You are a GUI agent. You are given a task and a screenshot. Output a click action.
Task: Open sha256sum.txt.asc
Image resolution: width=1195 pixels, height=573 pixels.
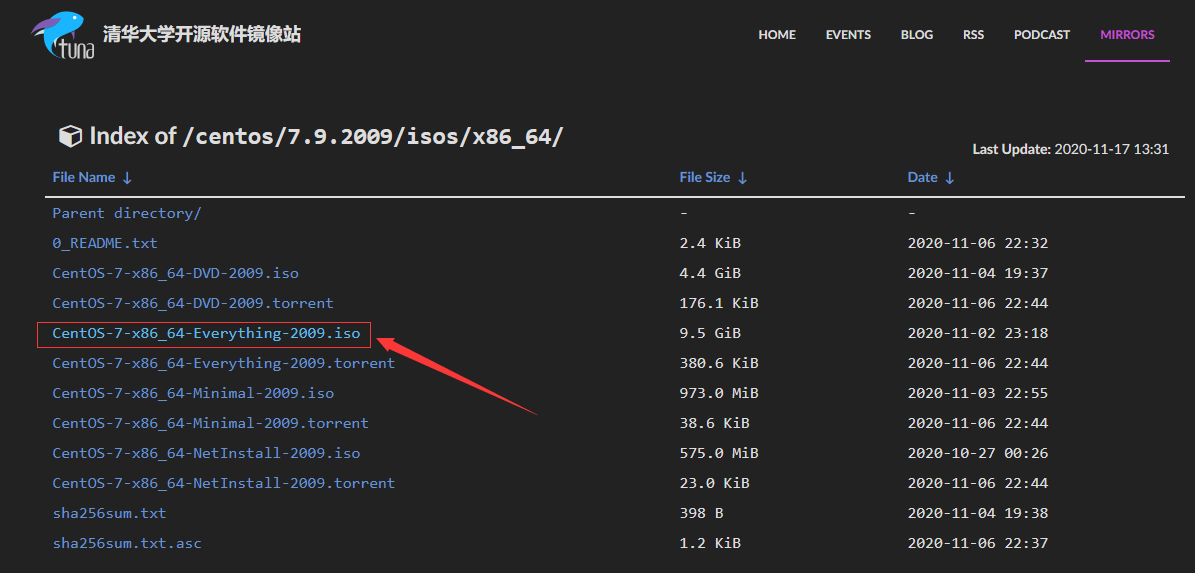[x=127, y=543]
